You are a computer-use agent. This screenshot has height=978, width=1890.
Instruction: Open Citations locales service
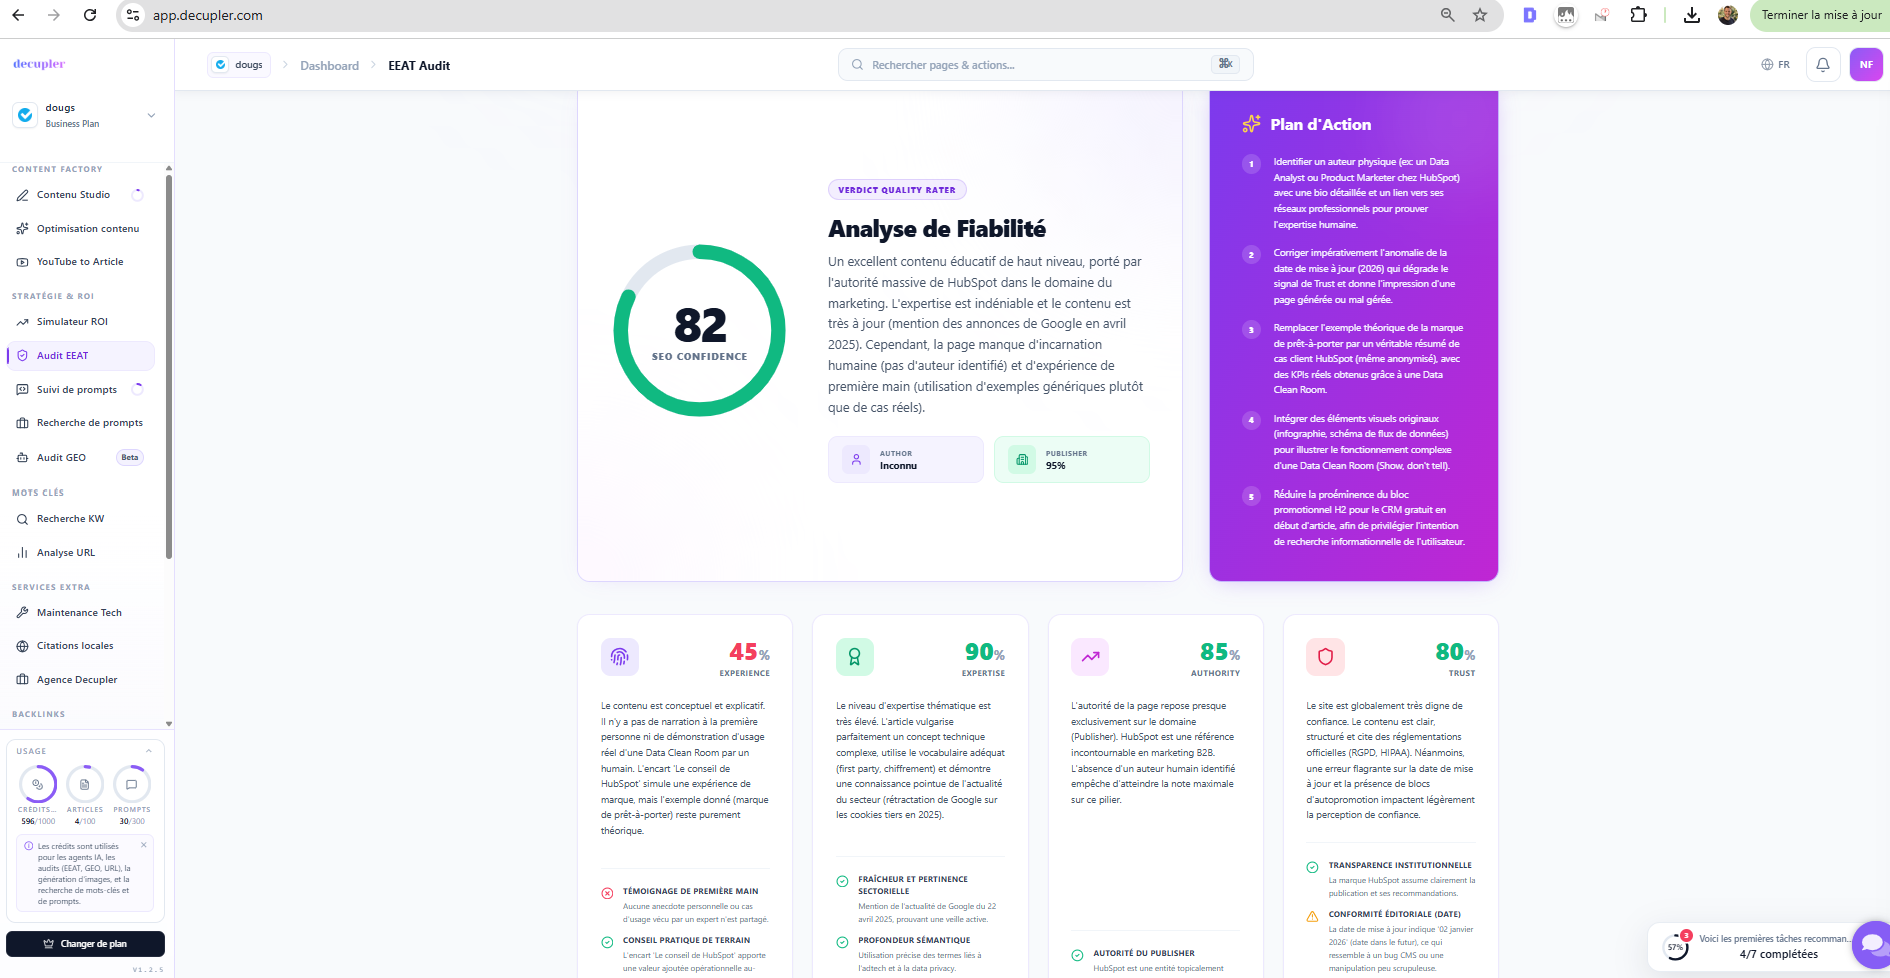click(80, 646)
